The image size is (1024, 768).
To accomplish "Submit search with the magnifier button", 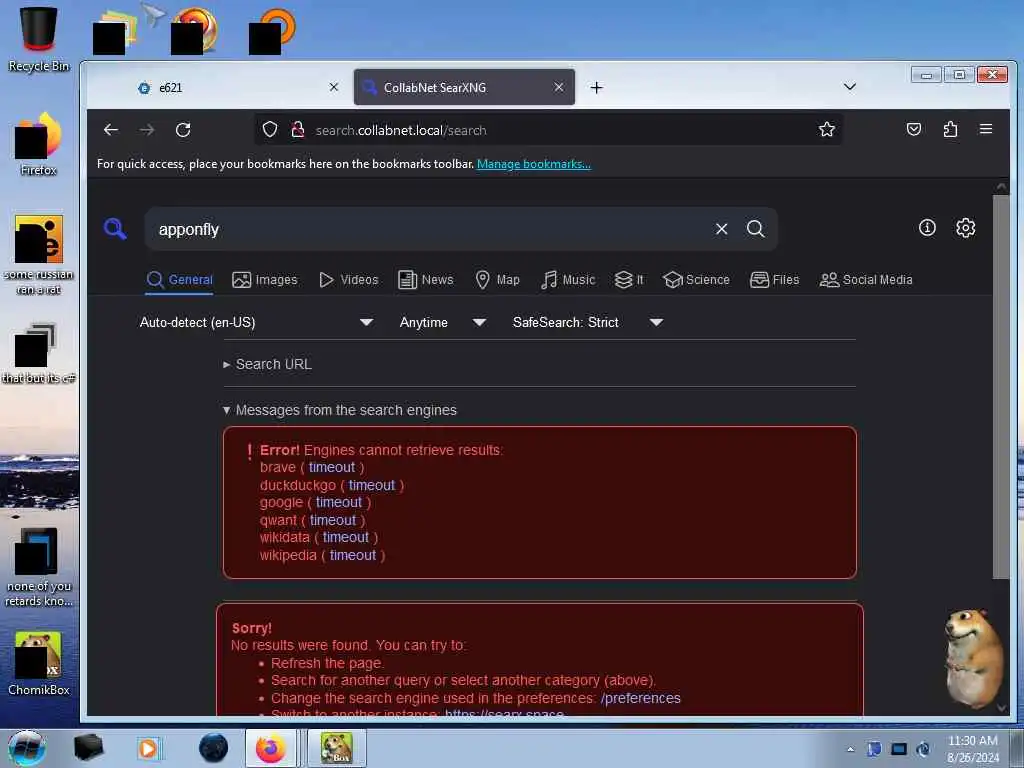I will (756, 229).
